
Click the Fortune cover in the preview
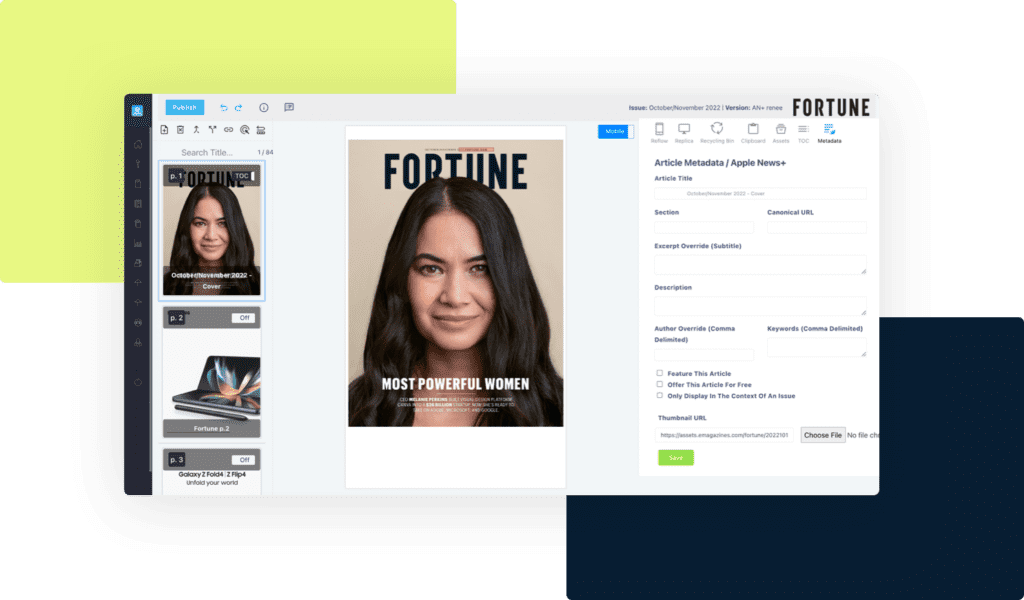tap(455, 283)
